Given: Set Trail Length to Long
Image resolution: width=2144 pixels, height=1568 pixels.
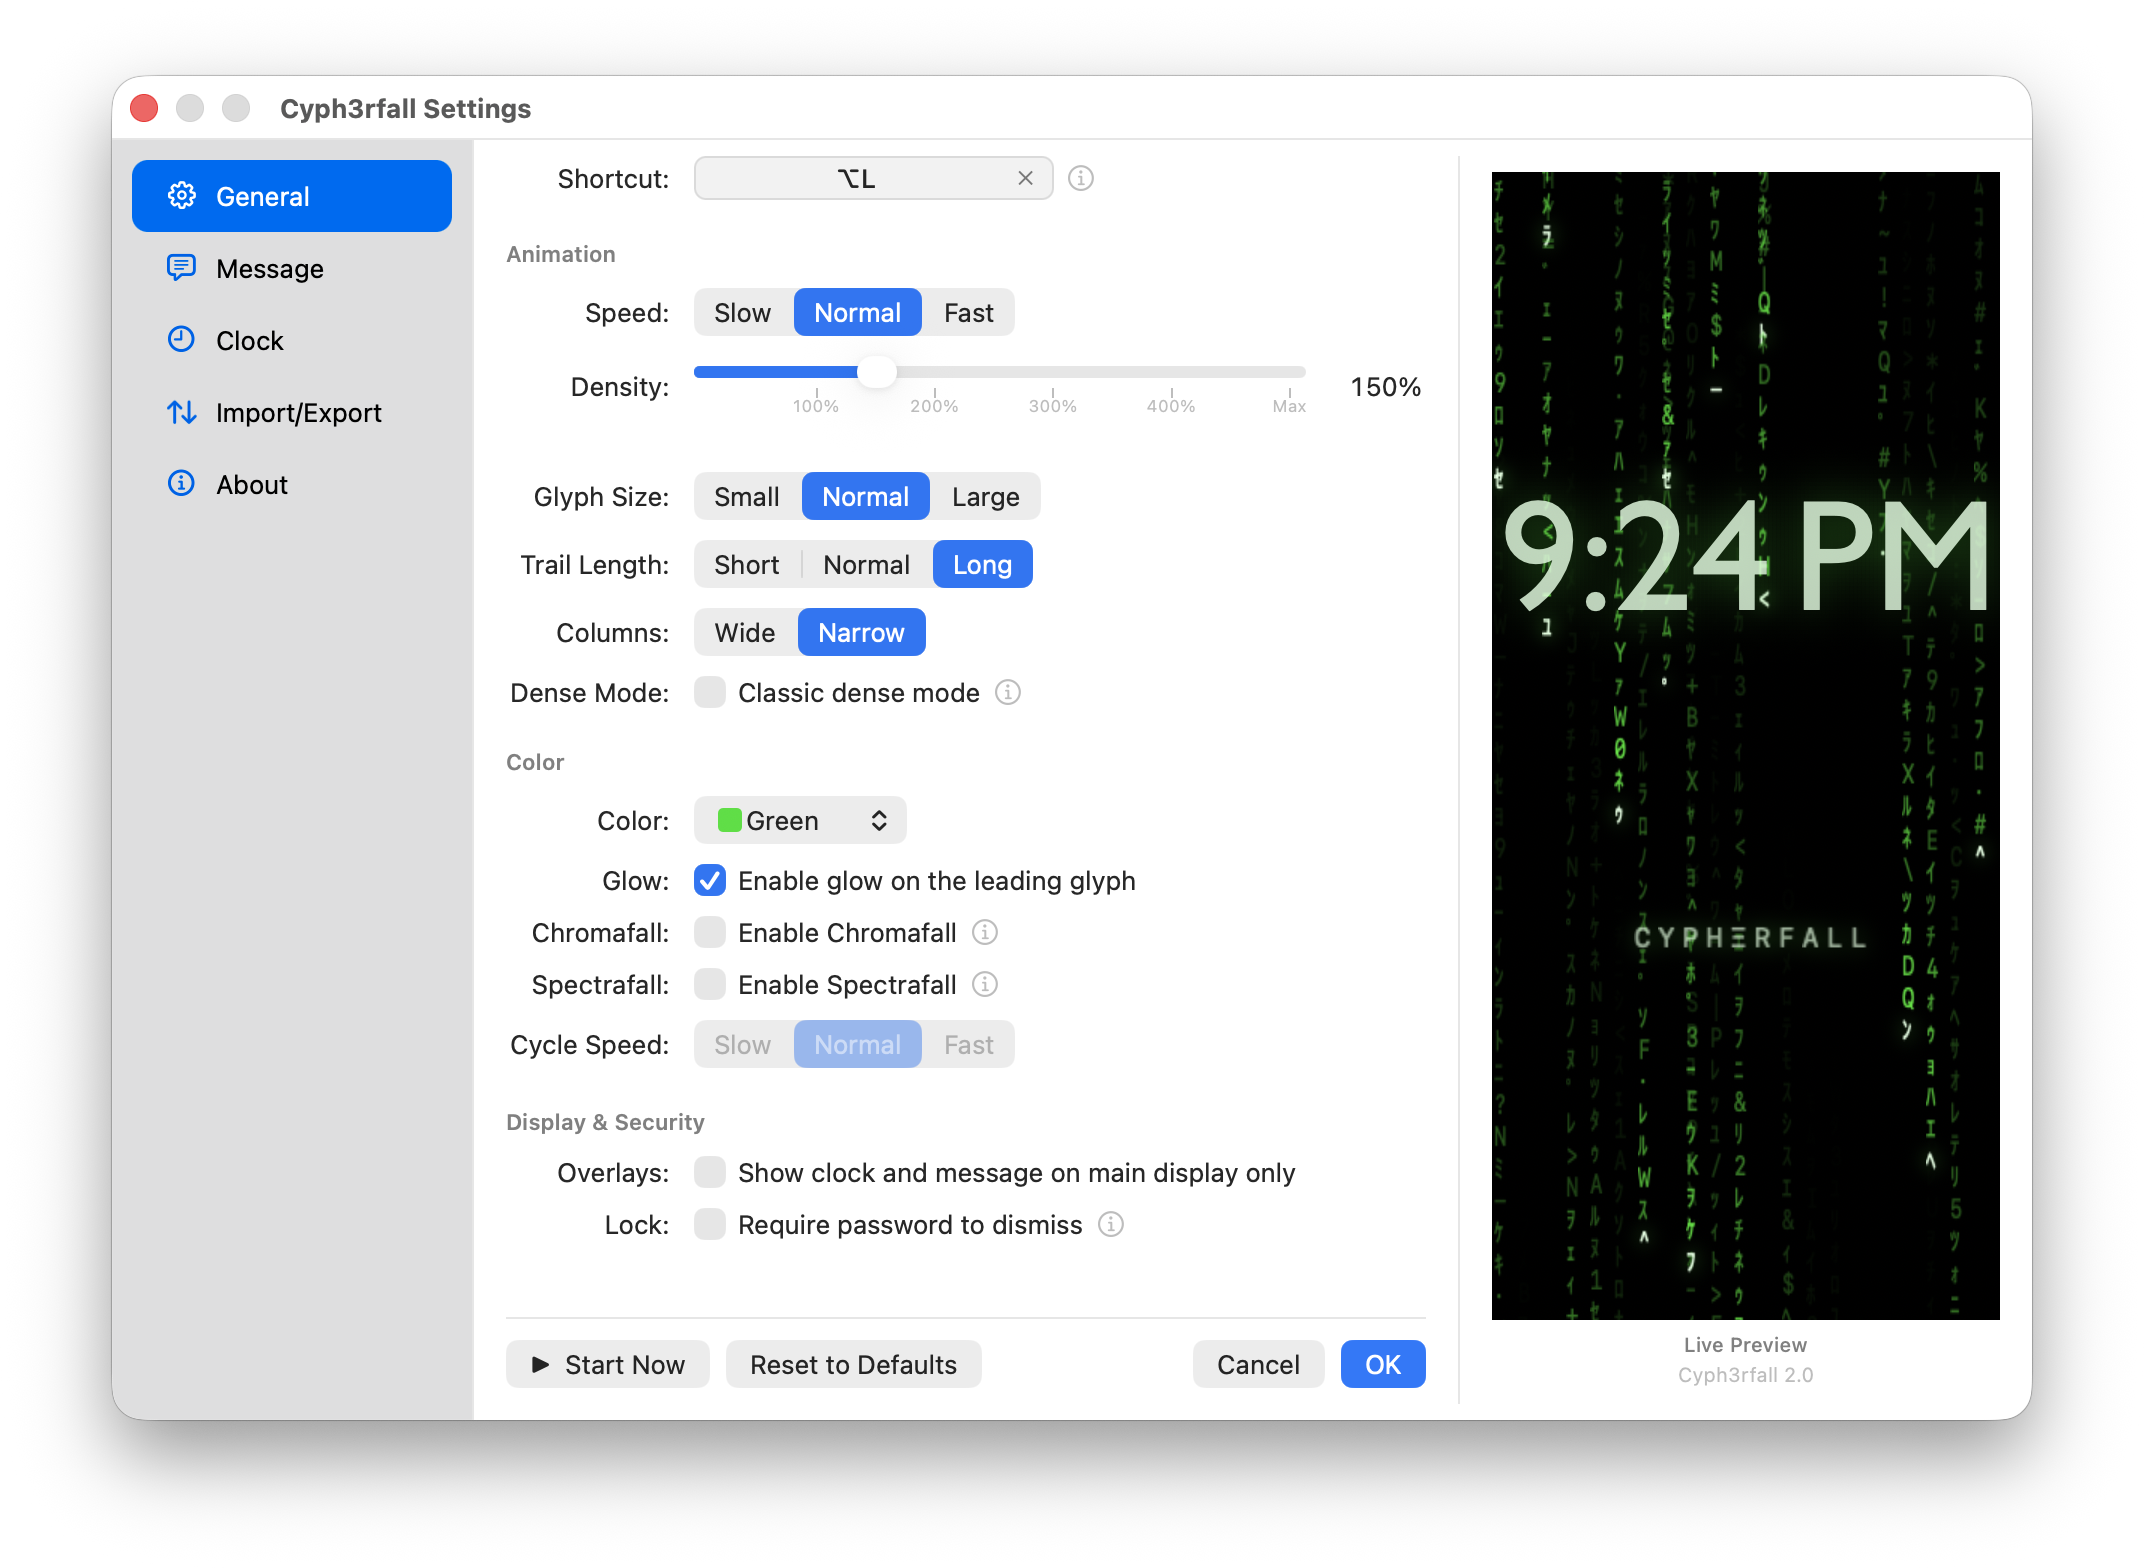Looking at the screenshot, I should [982, 564].
